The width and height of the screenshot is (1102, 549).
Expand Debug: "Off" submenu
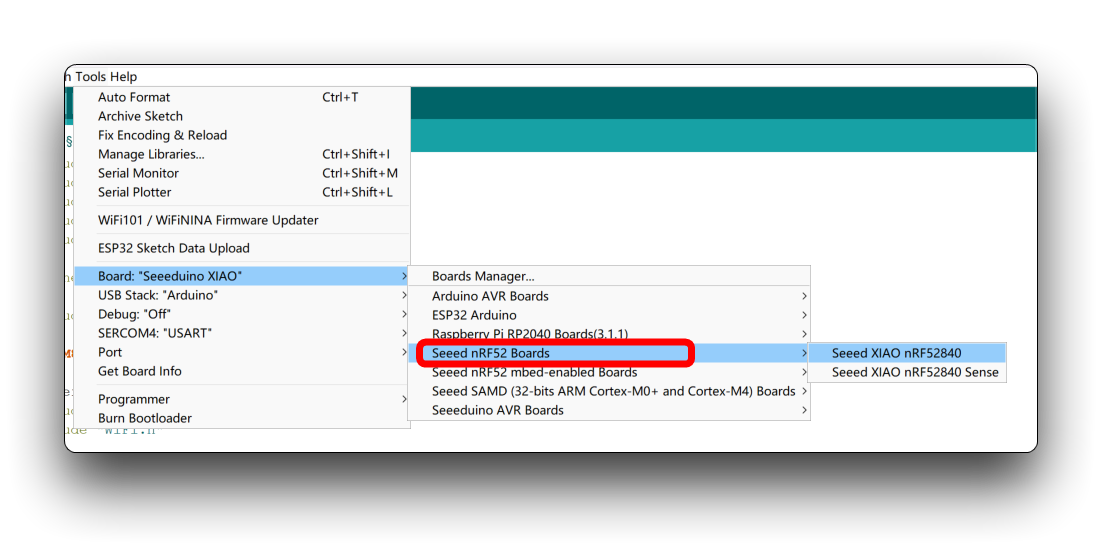(x=242, y=314)
